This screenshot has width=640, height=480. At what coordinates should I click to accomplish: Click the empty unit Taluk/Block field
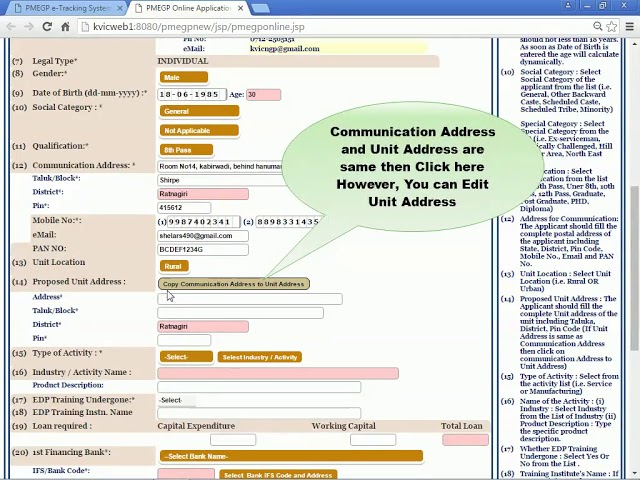pyautogui.click(x=240, y=313)
